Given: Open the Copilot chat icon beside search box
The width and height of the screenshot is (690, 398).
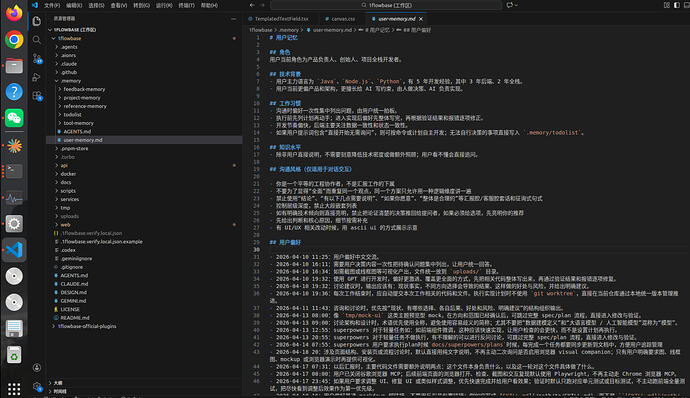Looking at the screenshot, I should (510, 5).
